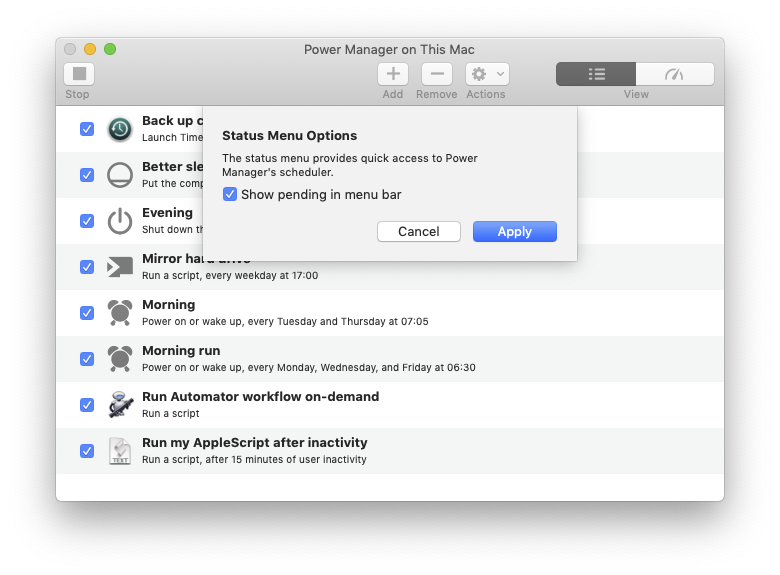Switch to gauge dashboard view
This screenshot has width=780, height=575.
click(675, 74)
